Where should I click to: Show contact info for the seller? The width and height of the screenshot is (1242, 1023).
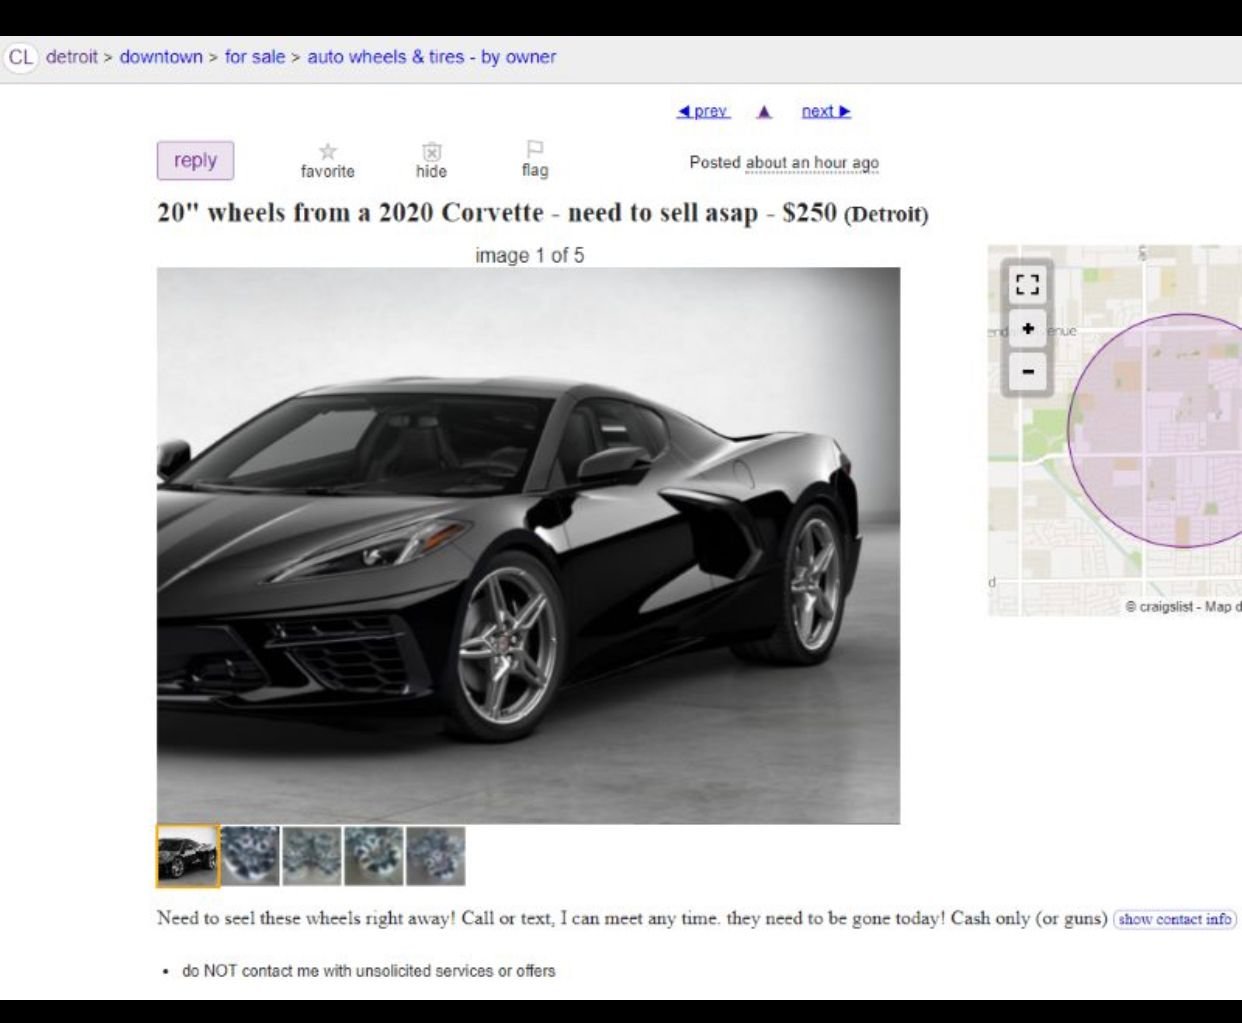pos(1175,919)
